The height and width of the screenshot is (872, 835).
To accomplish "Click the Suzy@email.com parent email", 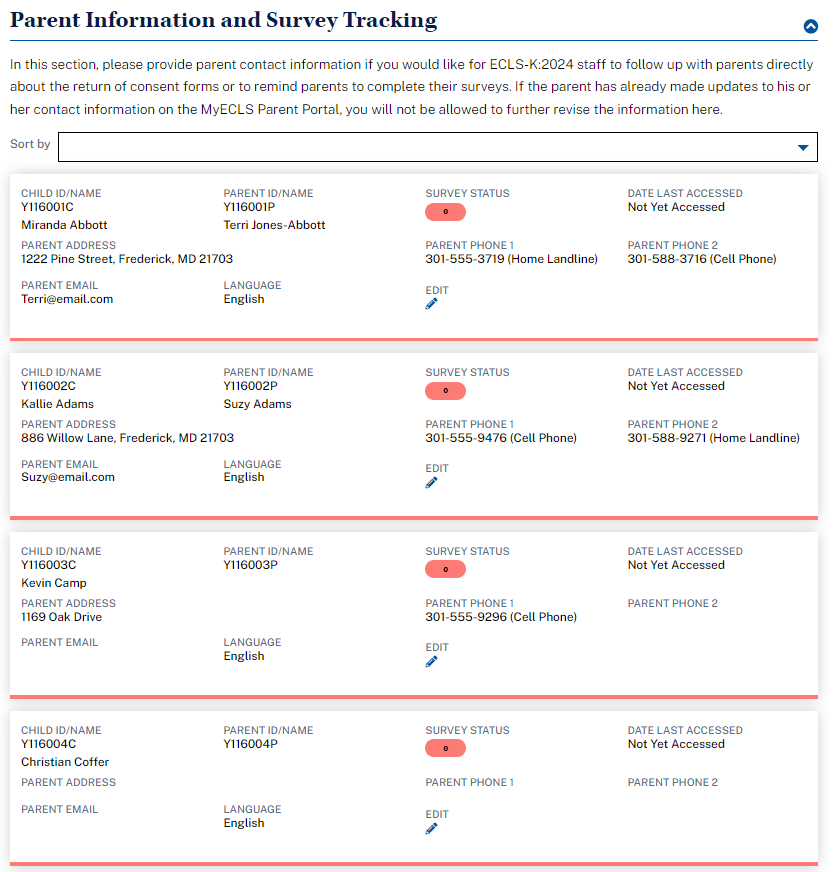I will [x=68, y=478].
